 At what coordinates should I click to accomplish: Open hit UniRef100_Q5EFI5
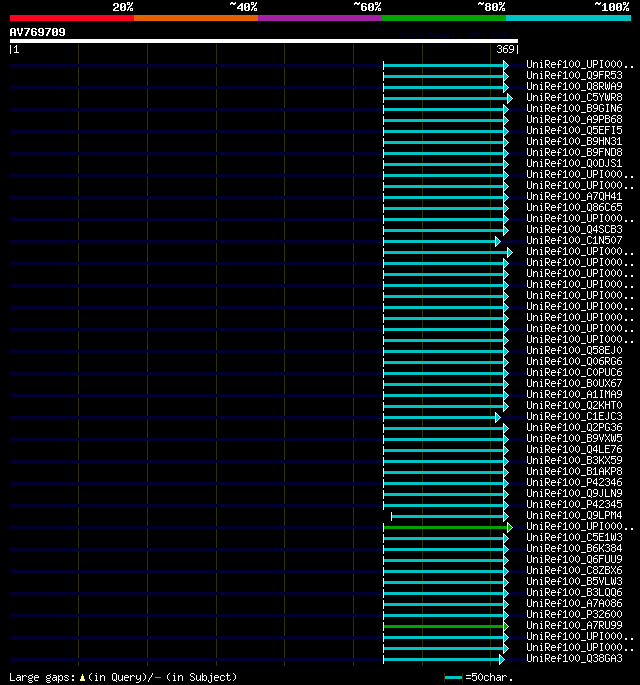(574, 130)
